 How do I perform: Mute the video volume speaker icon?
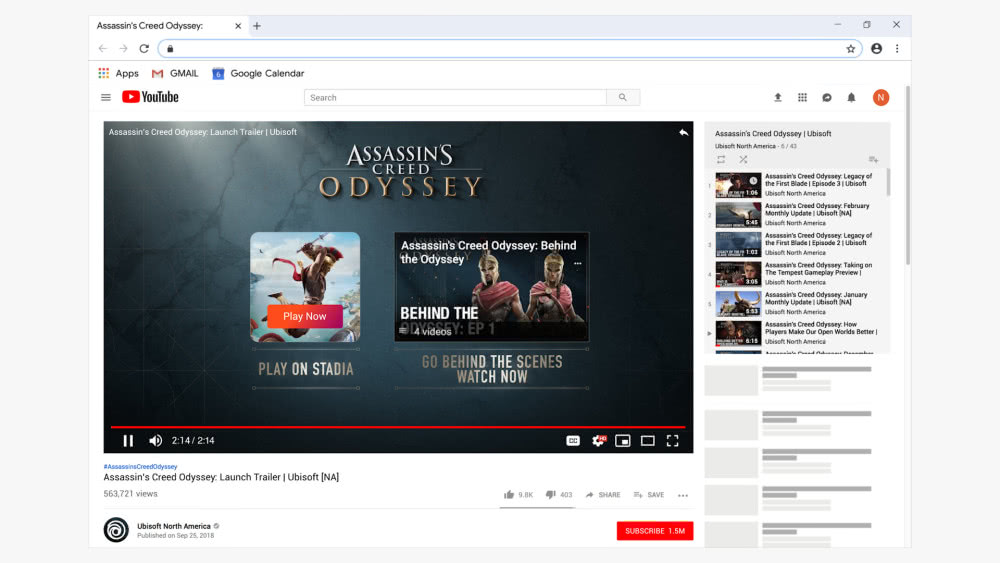[x=155, y=441]
